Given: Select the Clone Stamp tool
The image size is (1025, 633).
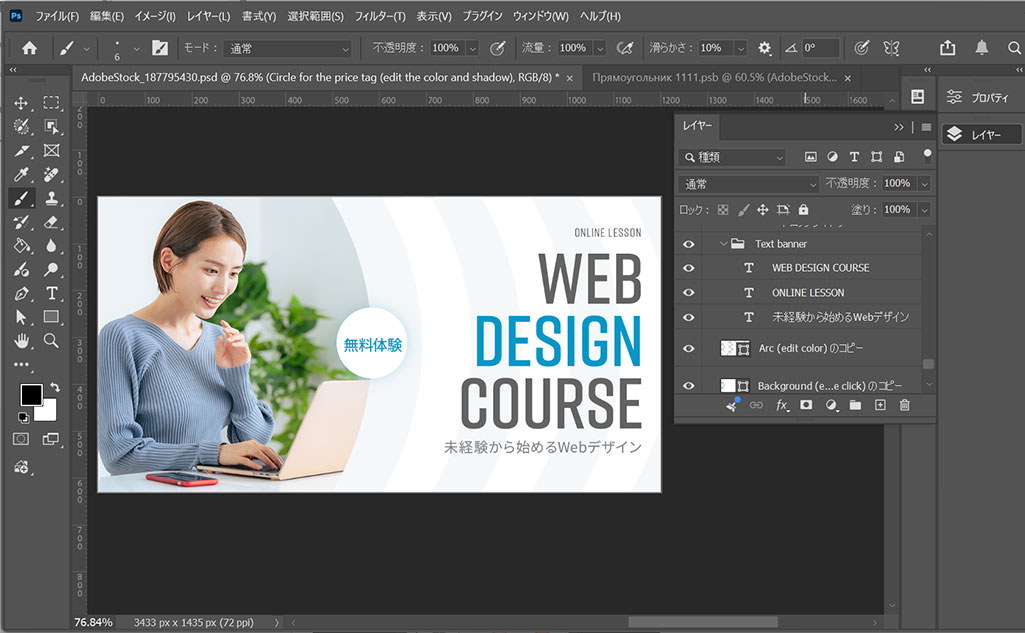Looking at the screenshot, I should (x=51, y=198).
